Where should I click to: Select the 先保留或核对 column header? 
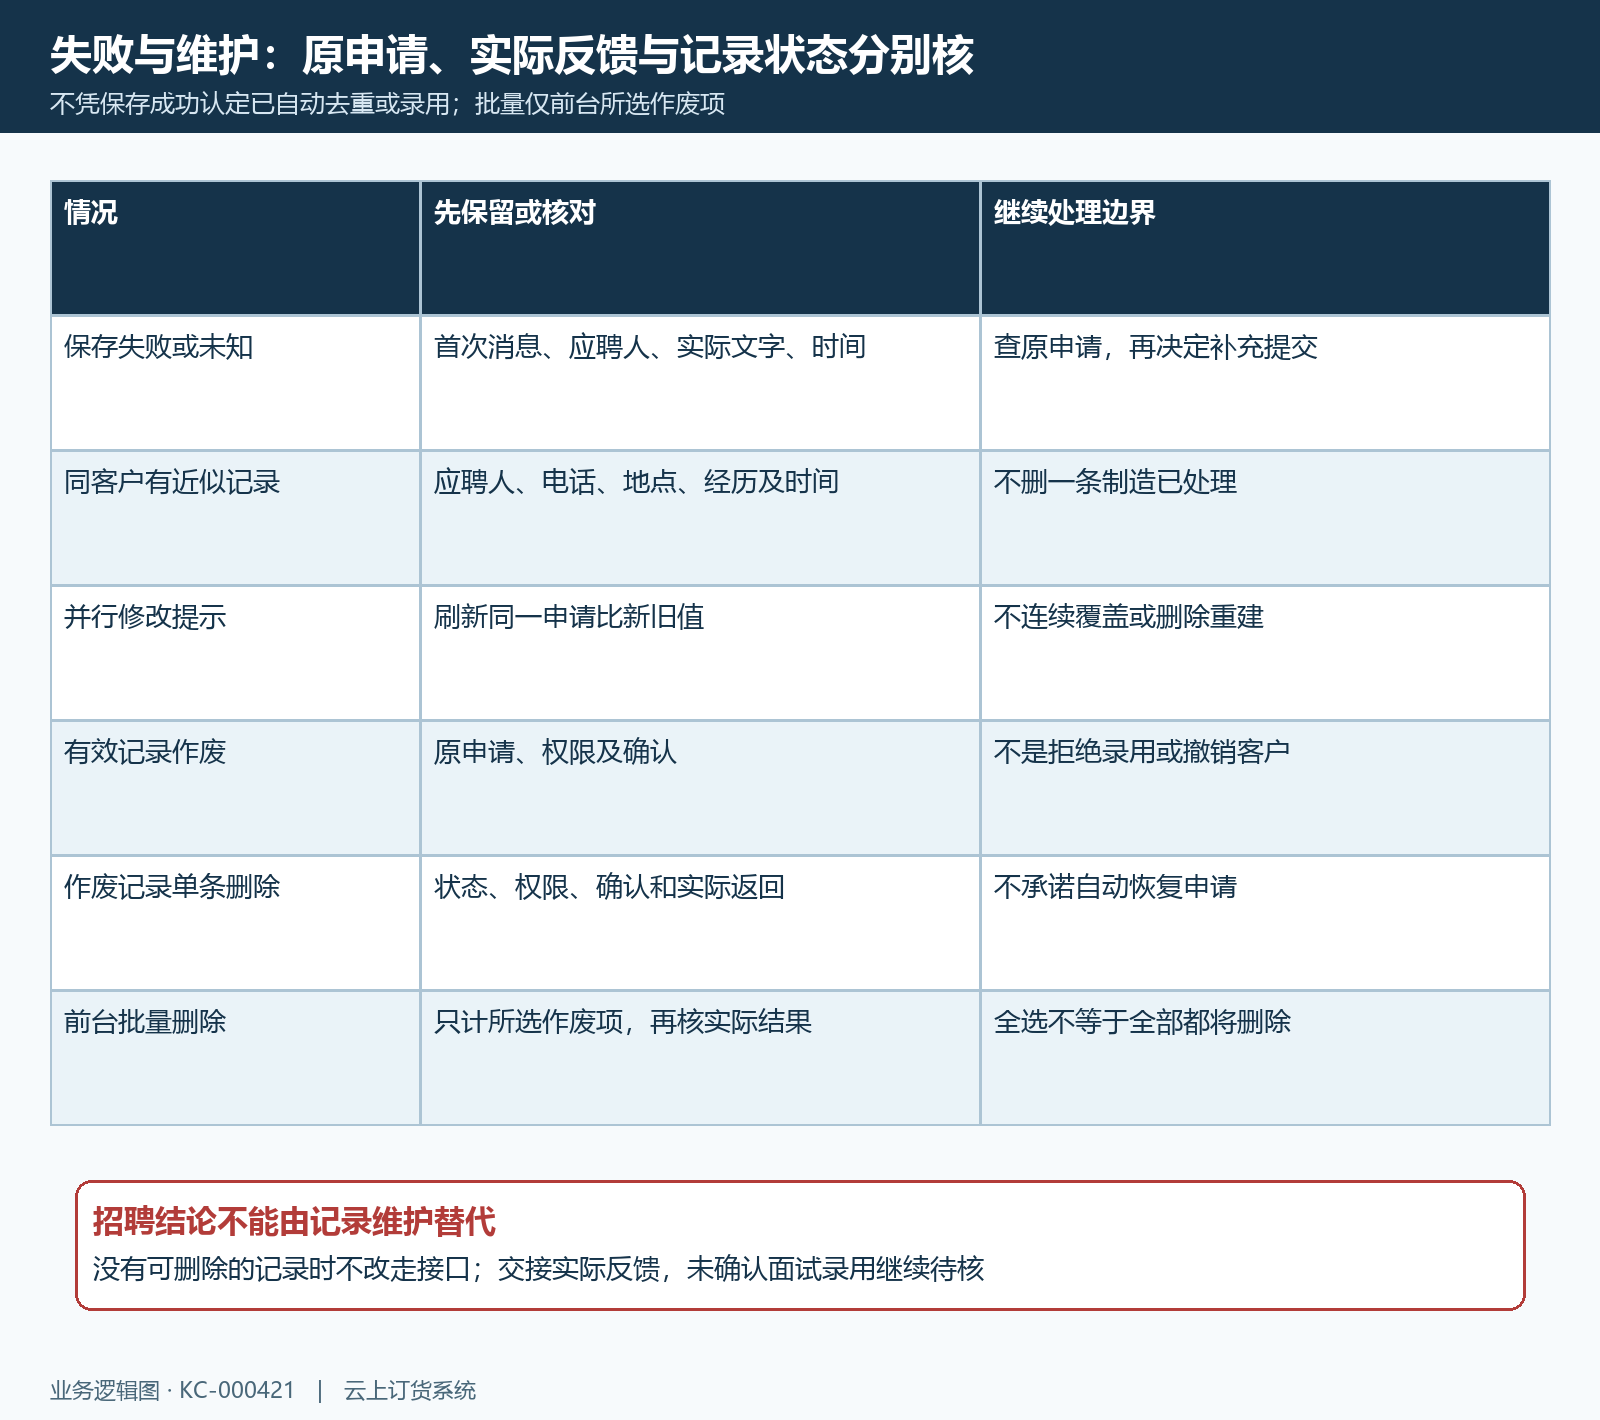700,248
